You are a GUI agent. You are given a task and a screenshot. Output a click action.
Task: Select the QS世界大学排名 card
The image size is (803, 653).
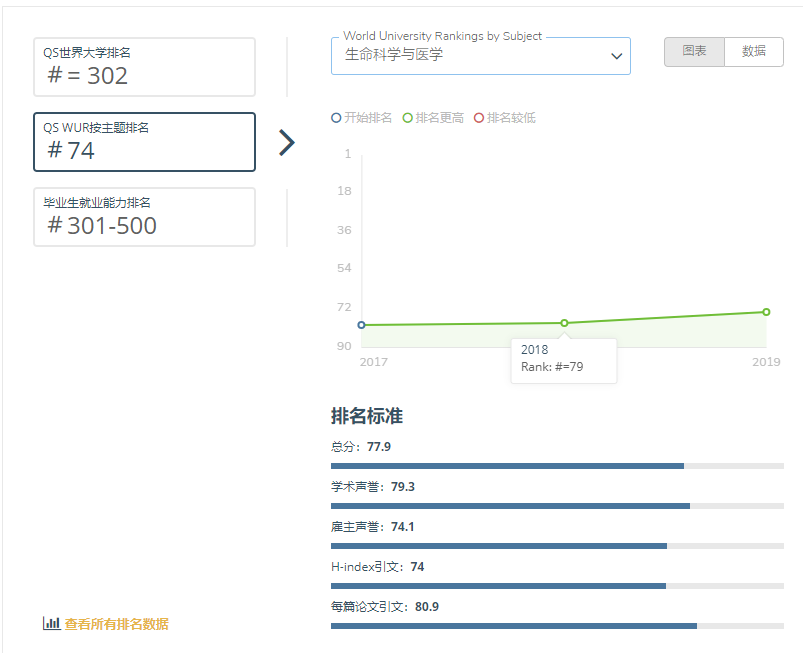tap(144, 67)
